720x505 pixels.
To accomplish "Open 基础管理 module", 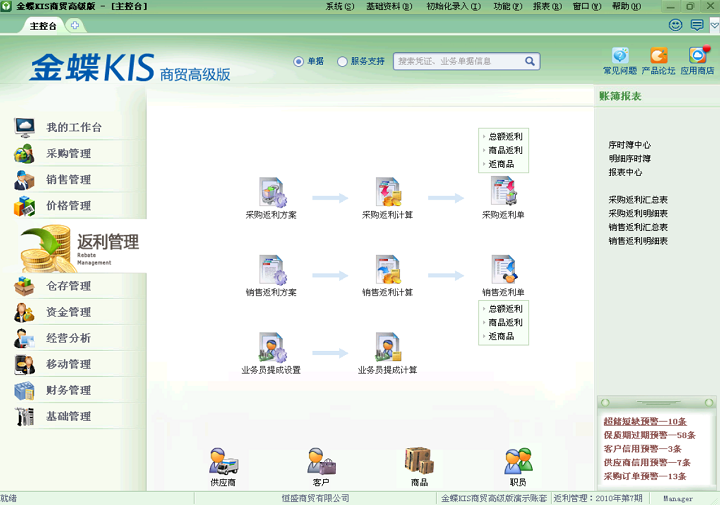I will [x=69, y=417].
